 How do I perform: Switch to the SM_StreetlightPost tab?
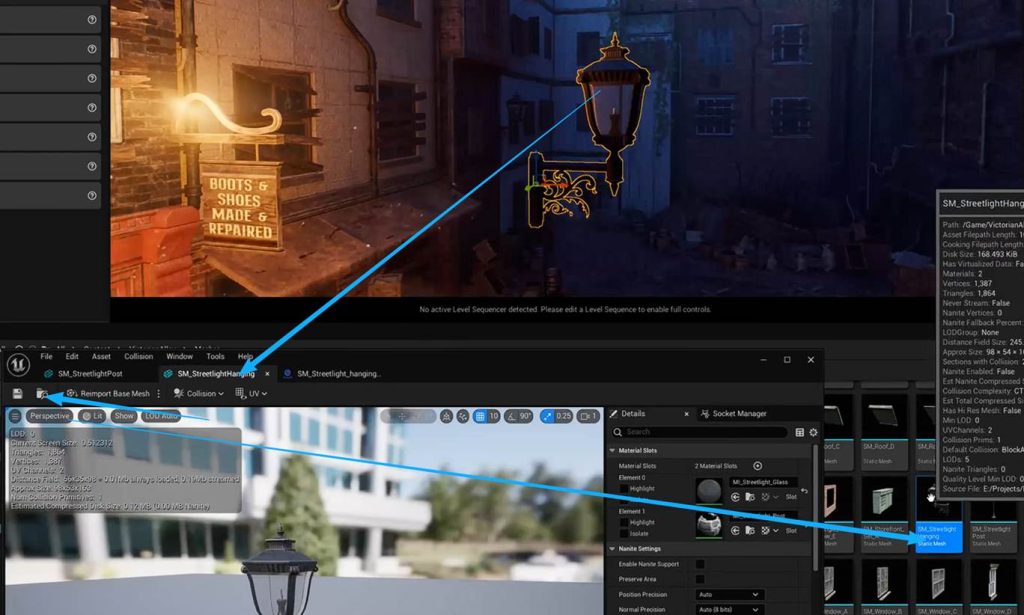point(88,374)
